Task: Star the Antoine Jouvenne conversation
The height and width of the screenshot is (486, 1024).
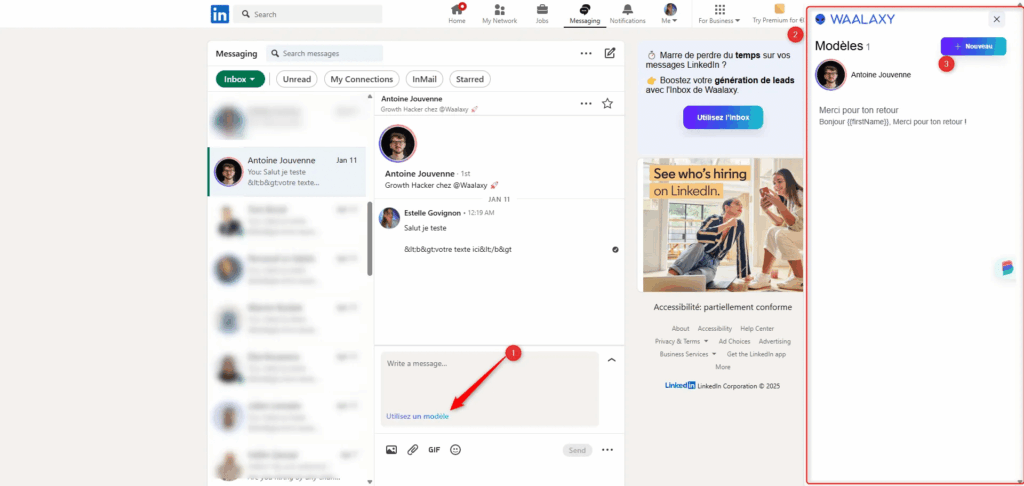Action: click(607, 103)
